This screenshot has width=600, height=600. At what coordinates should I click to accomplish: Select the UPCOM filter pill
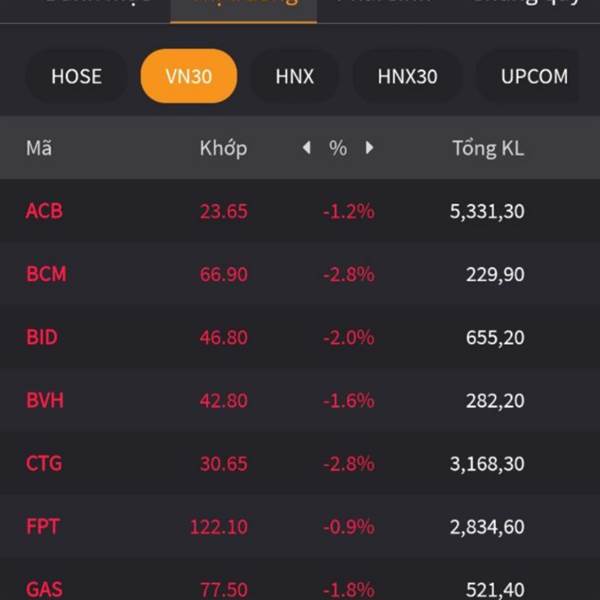[x=534, y=76]
